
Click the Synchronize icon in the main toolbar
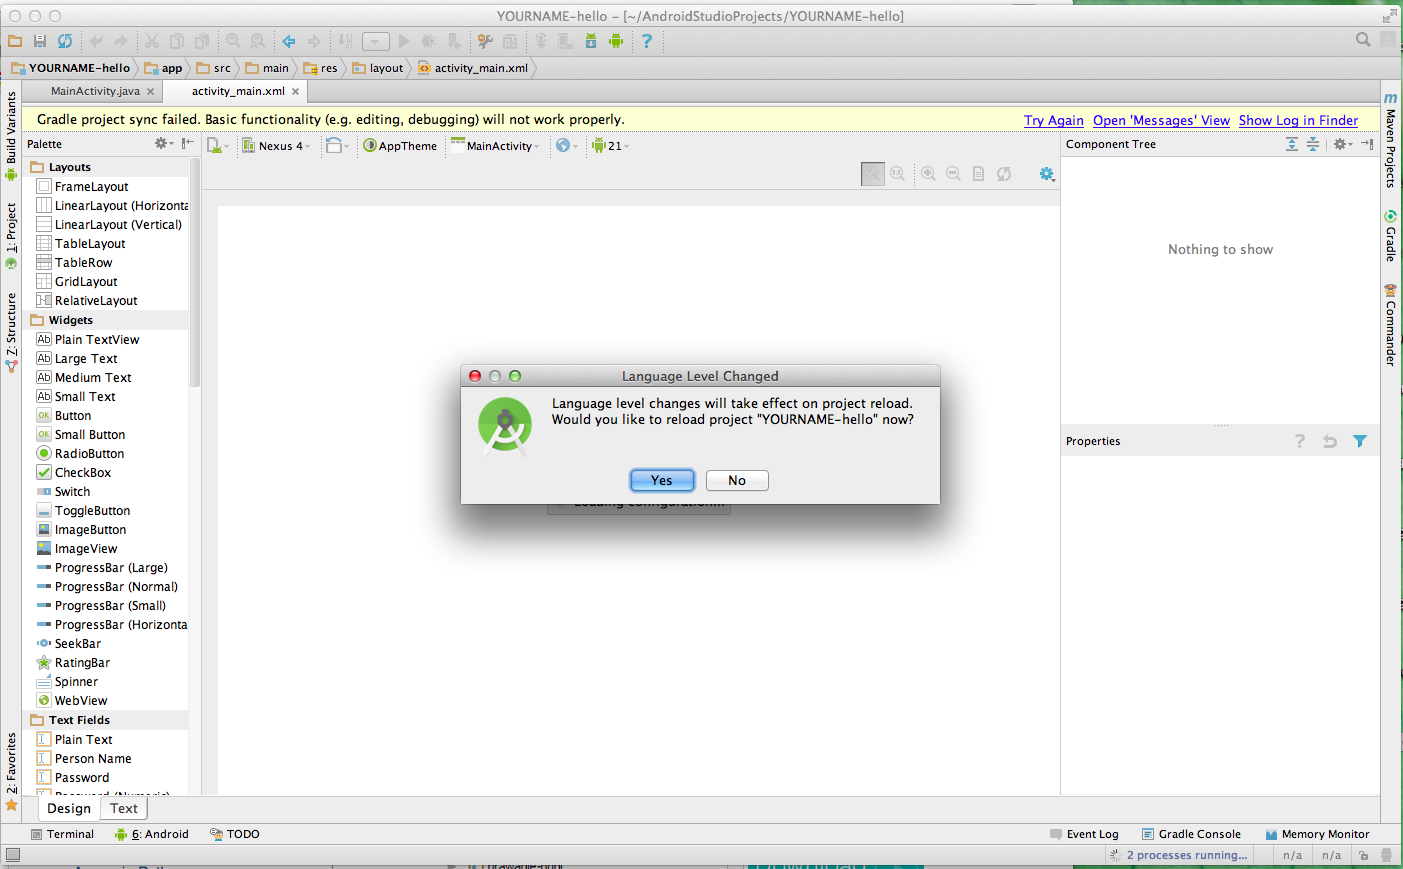coord(65,41)
